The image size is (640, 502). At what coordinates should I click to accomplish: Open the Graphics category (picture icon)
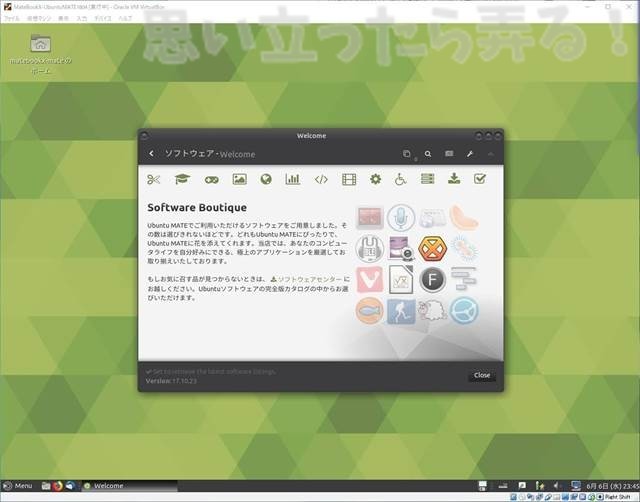[239, 179]
